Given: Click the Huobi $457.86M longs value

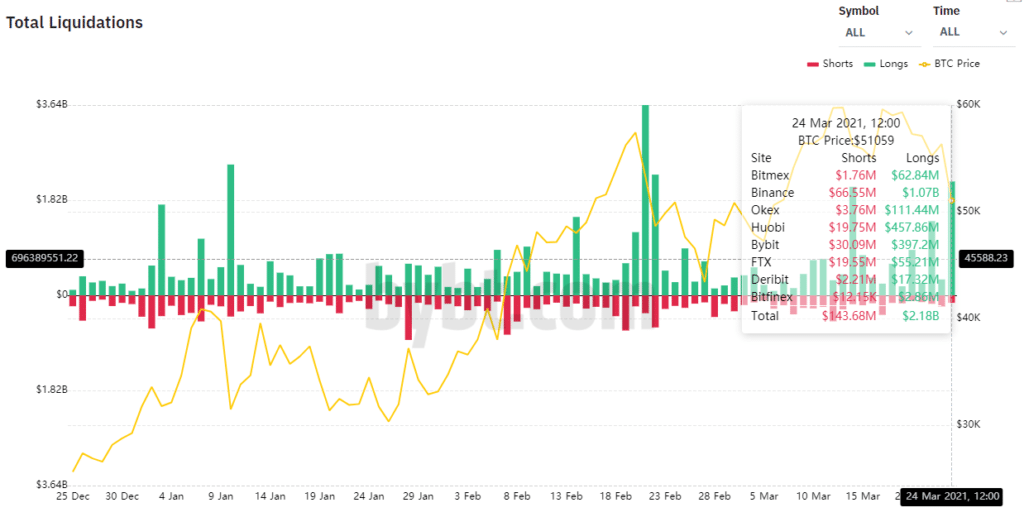Looking at the screenshot, I should pos(912,227).
